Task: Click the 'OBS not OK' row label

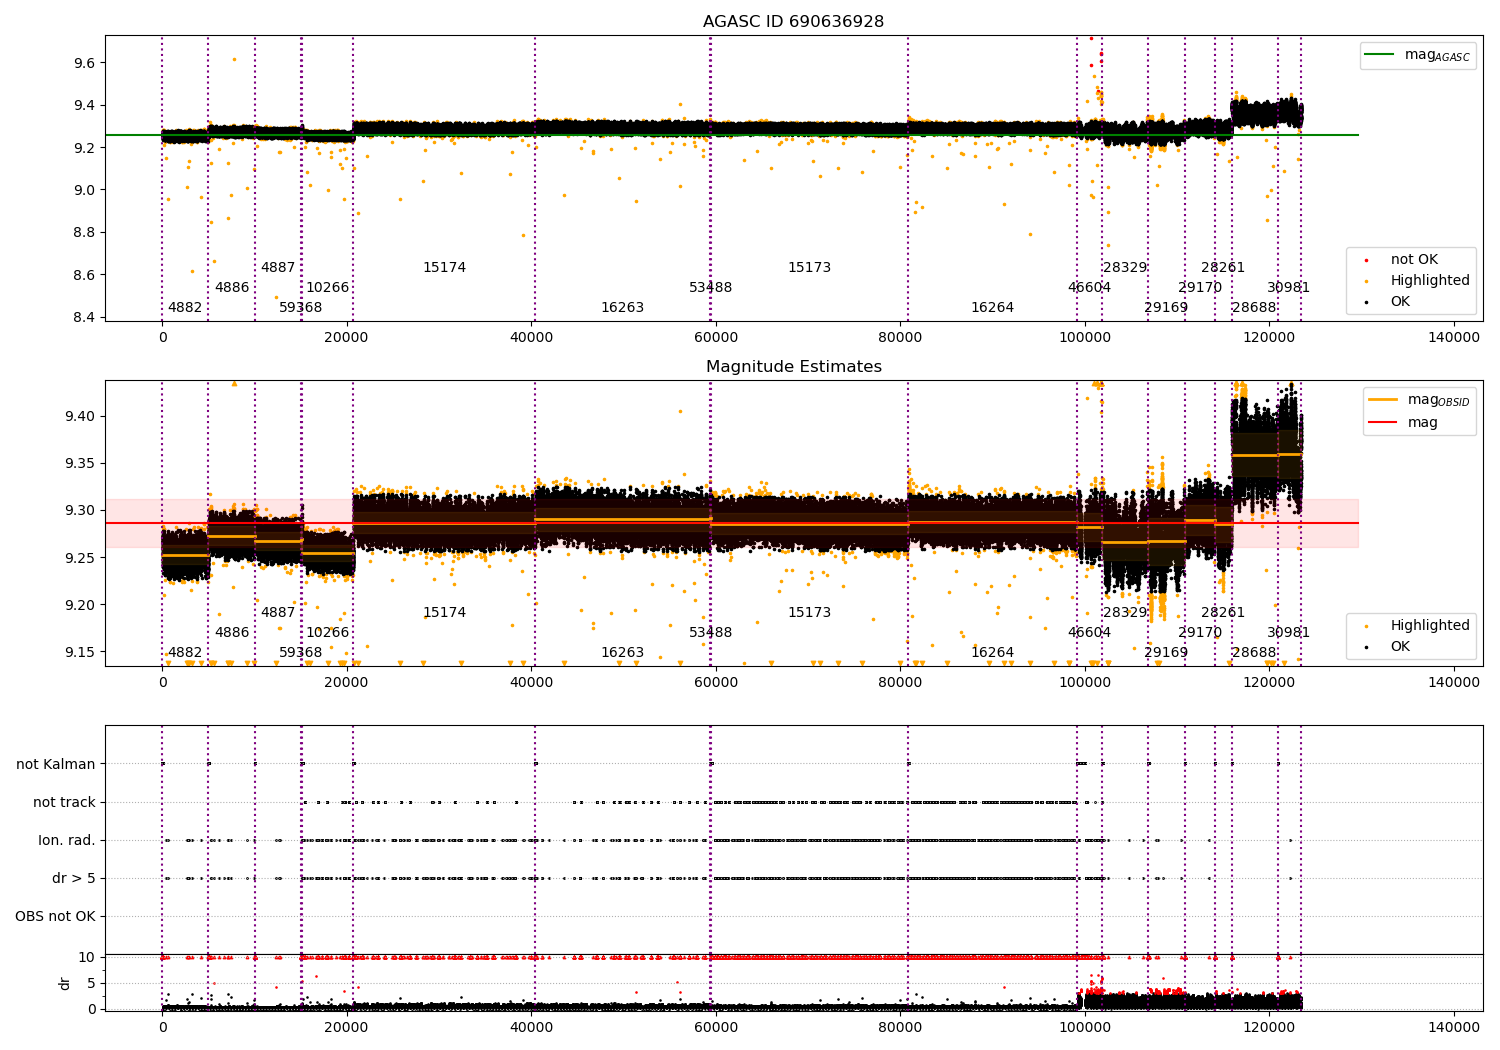Action: pyautogui.click(x=55, y=916)
